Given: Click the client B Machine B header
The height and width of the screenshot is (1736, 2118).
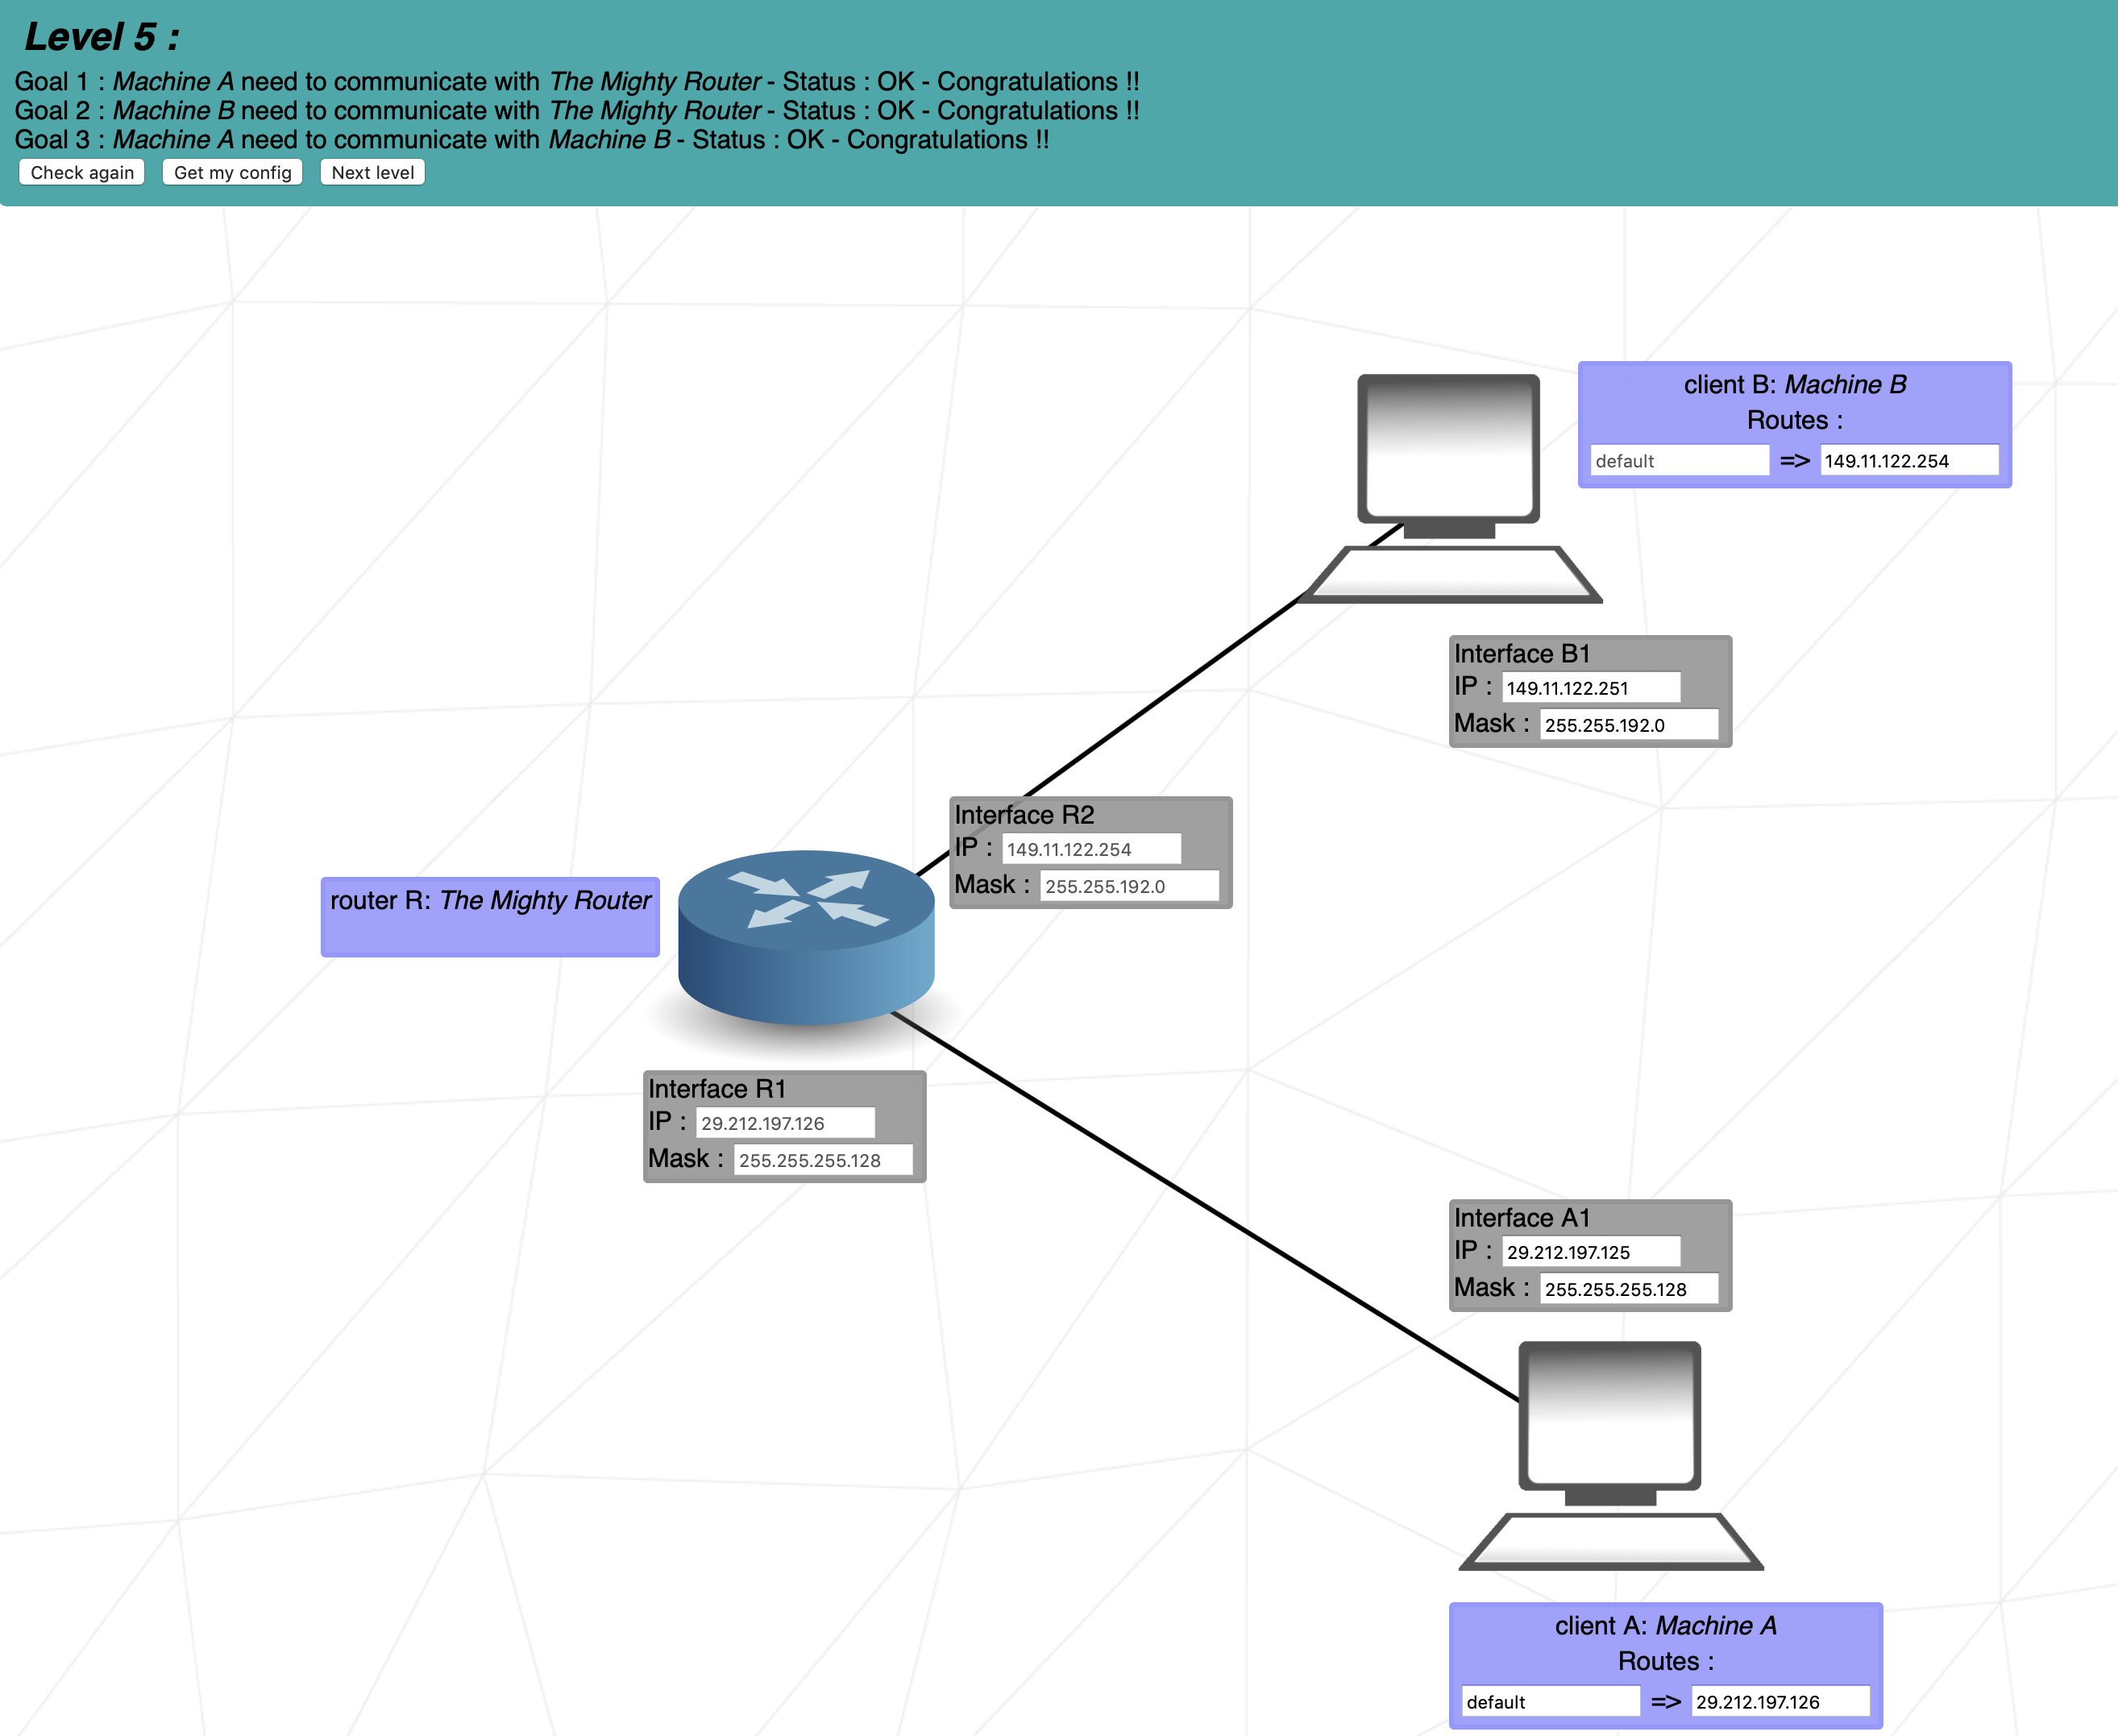Looking at the screenshot, I should pyautogui.click(x=1794, y=385).
